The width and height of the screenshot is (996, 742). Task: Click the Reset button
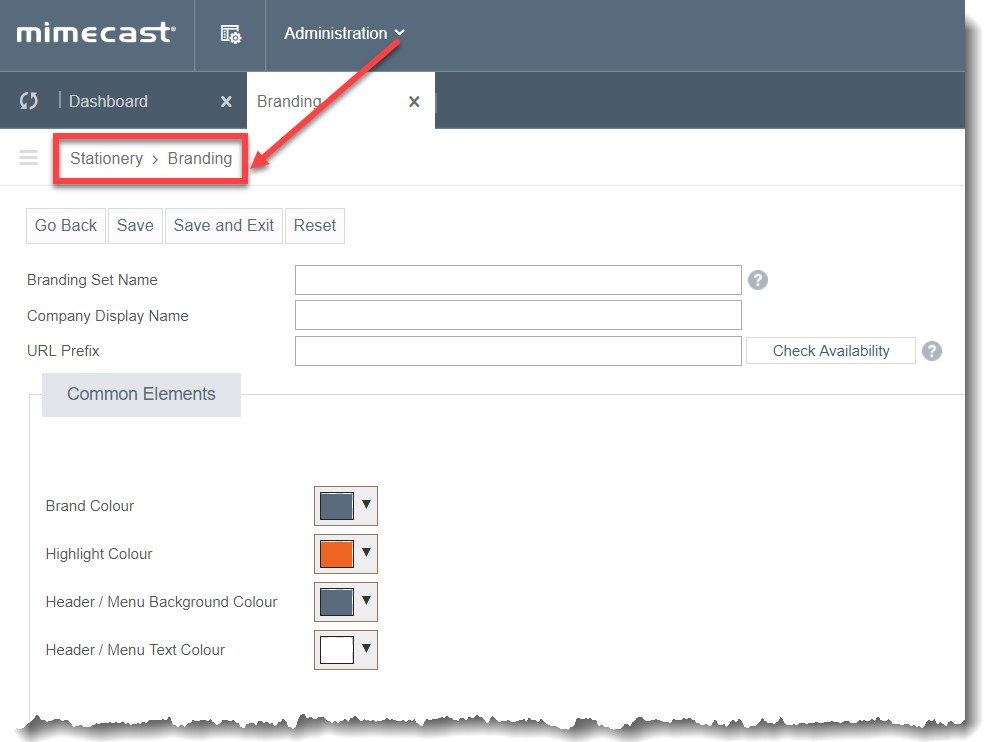[x=314, y=225]
